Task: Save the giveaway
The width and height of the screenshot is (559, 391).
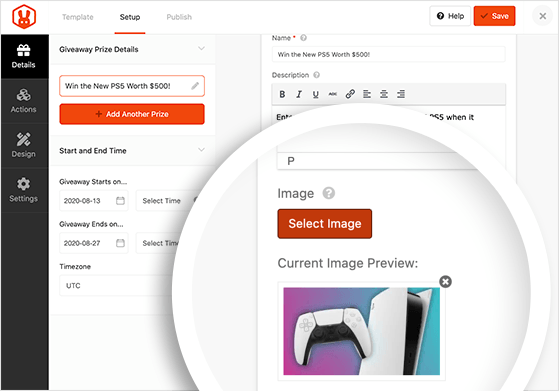Action: 494,16
